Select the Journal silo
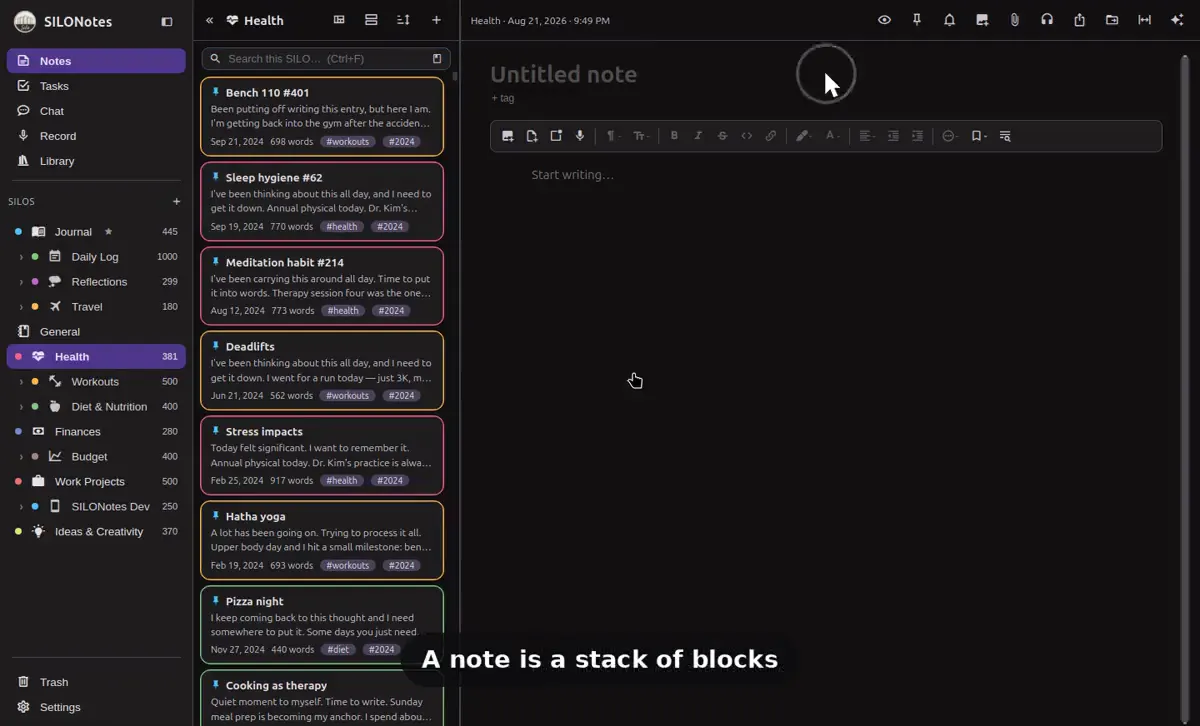 96,232
